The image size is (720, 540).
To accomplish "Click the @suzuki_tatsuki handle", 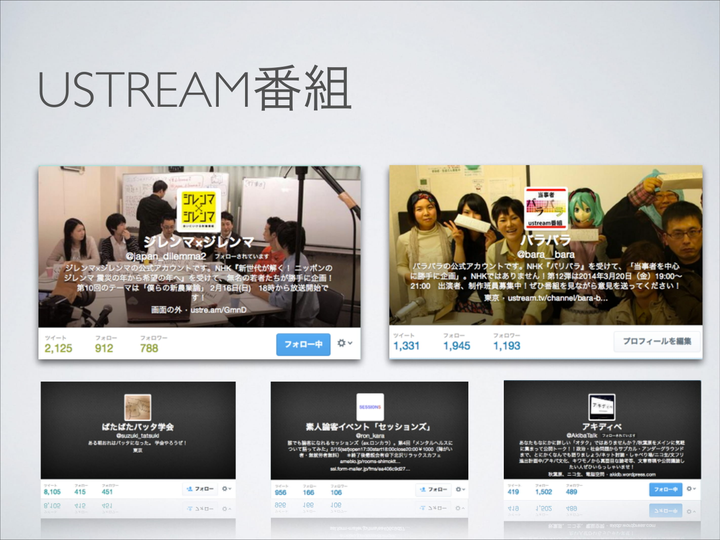I will pos(138,435).
